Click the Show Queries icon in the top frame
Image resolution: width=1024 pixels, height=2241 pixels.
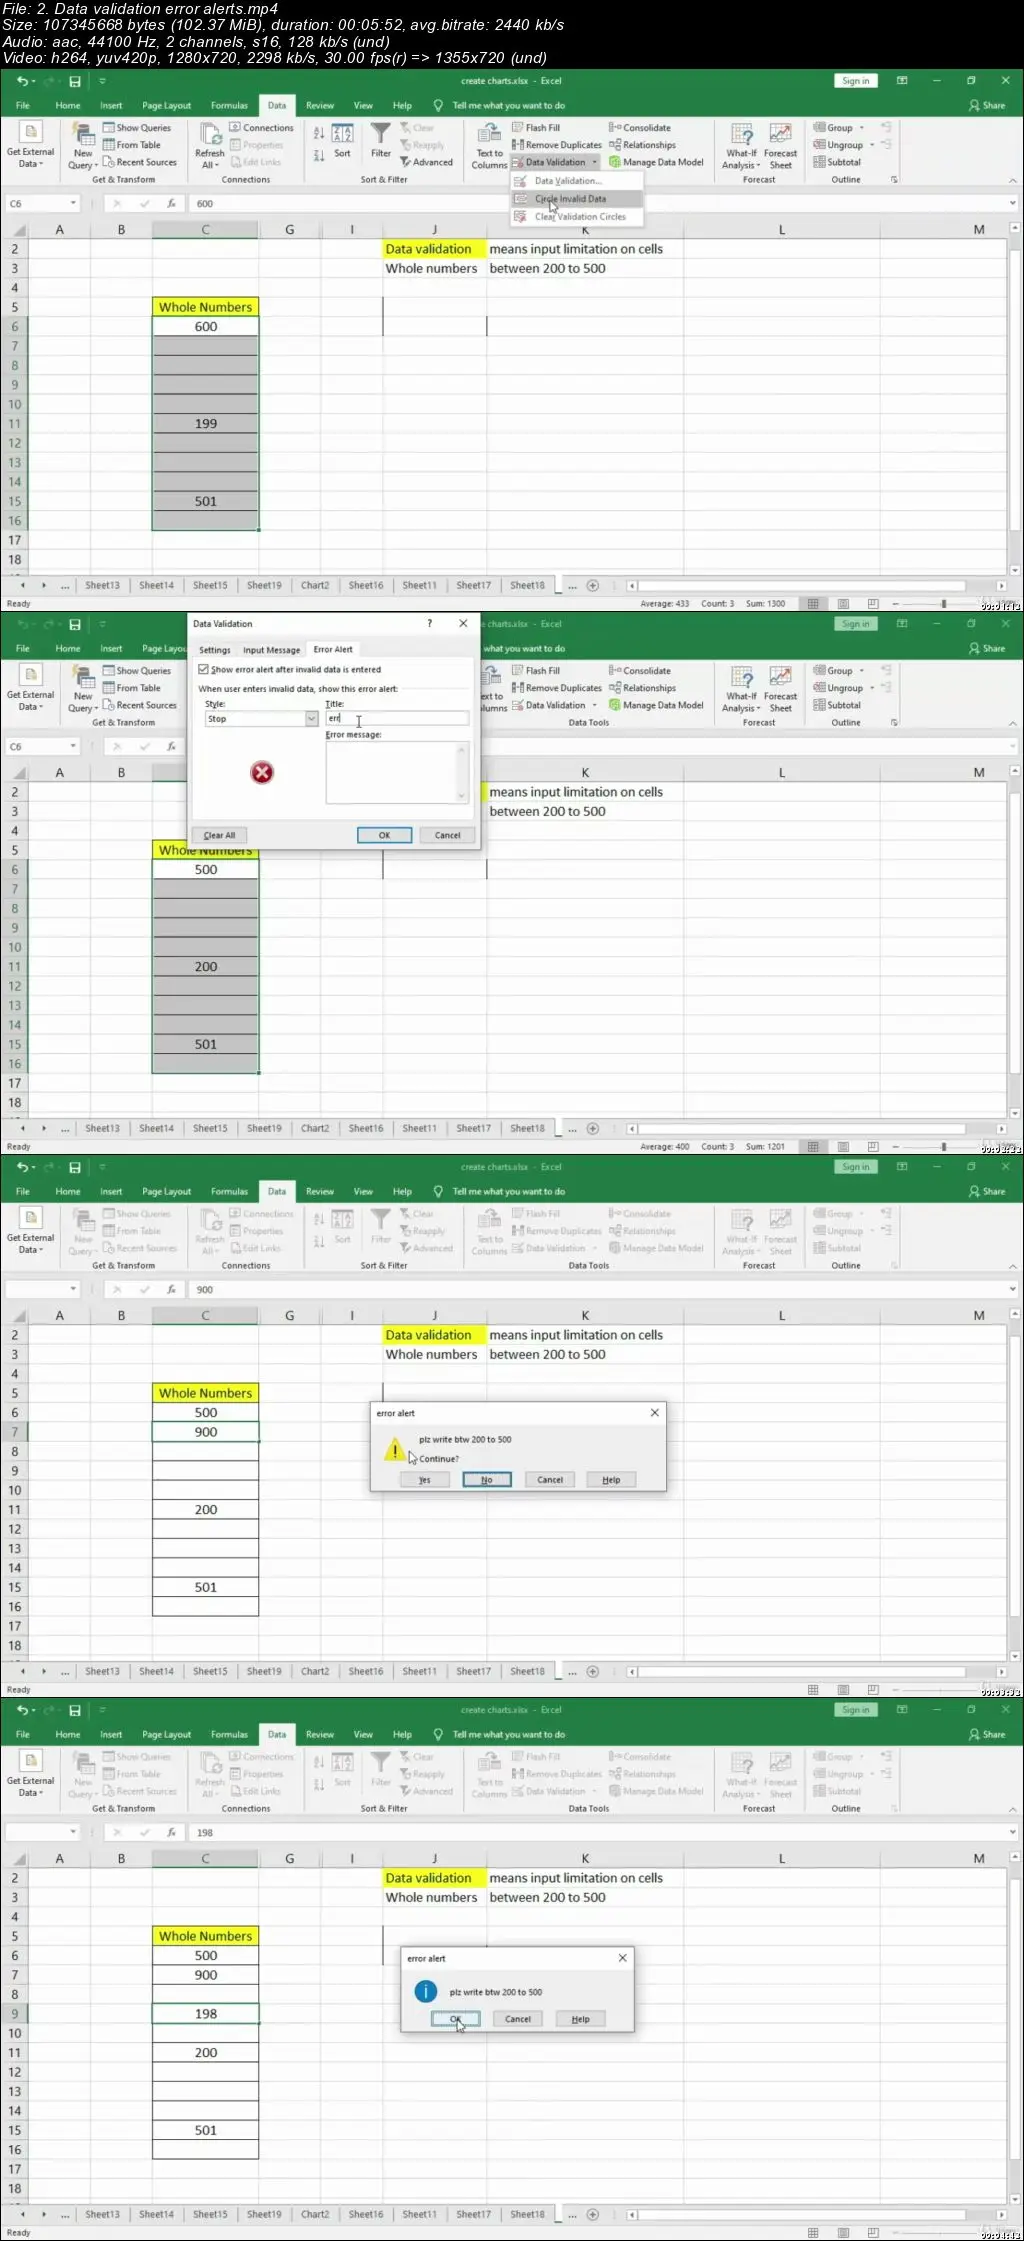click(109, 128)
